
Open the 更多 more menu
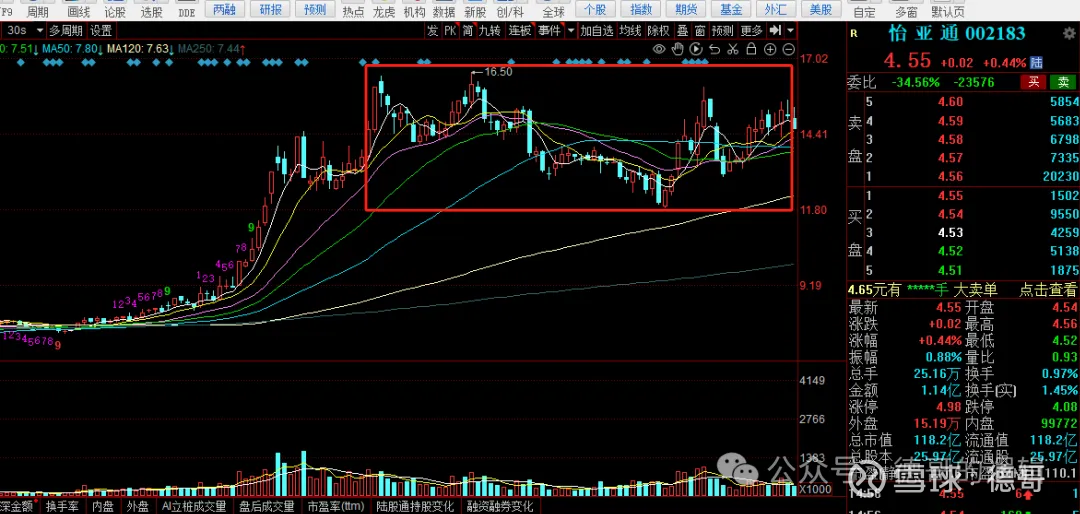pos(751,30)
